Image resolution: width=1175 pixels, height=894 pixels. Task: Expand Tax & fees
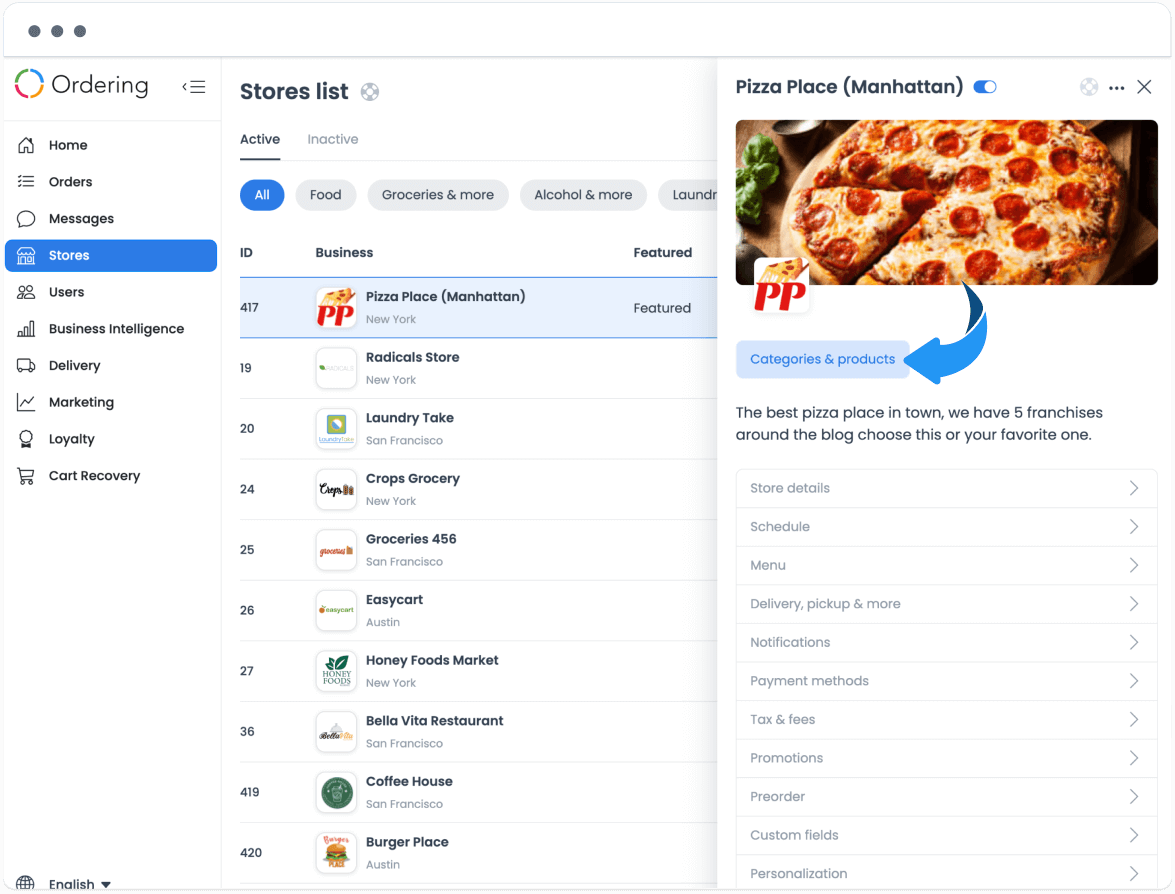point(946,720)
